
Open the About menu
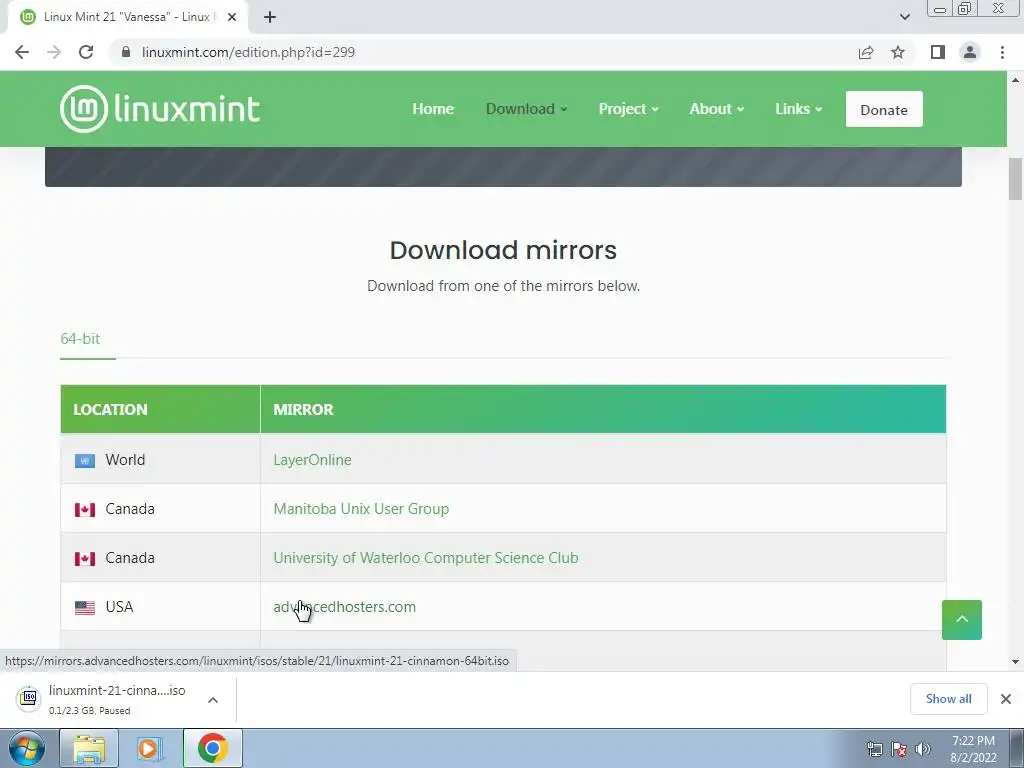tap(716, 109)
